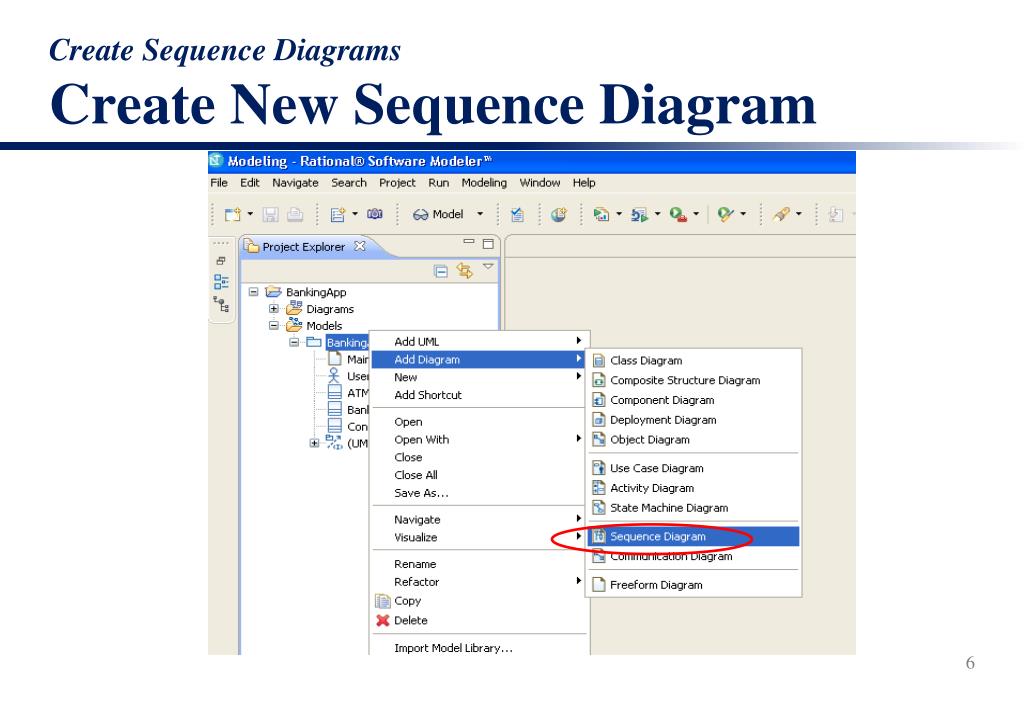Choose Import Model Library...
Image resolution: width=1024 pixels, height=709 pixels.
click(479, 648)
